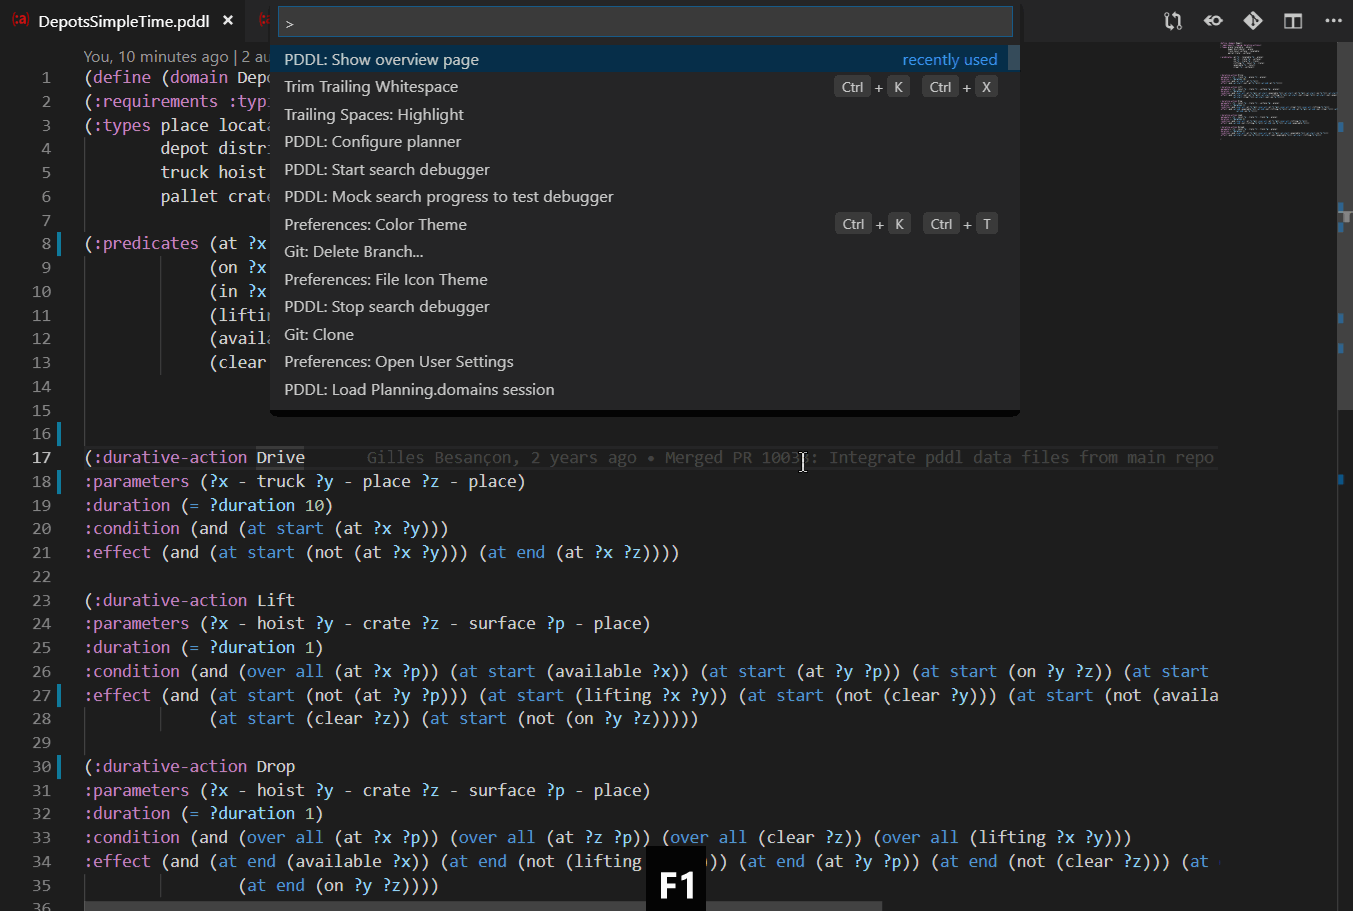Open Preferences: Color Theme
Screen dimensions: 1353x911
(645, 224)
